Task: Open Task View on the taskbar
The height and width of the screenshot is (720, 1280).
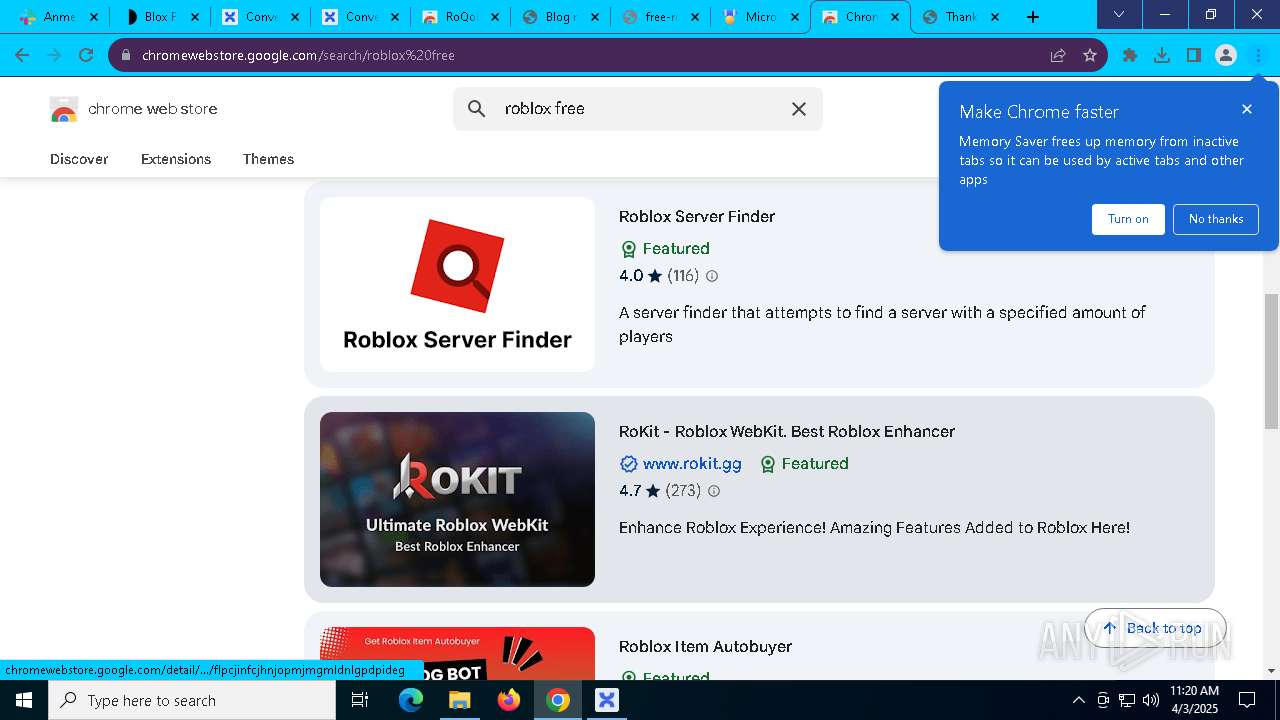Action: click(361, 700)
